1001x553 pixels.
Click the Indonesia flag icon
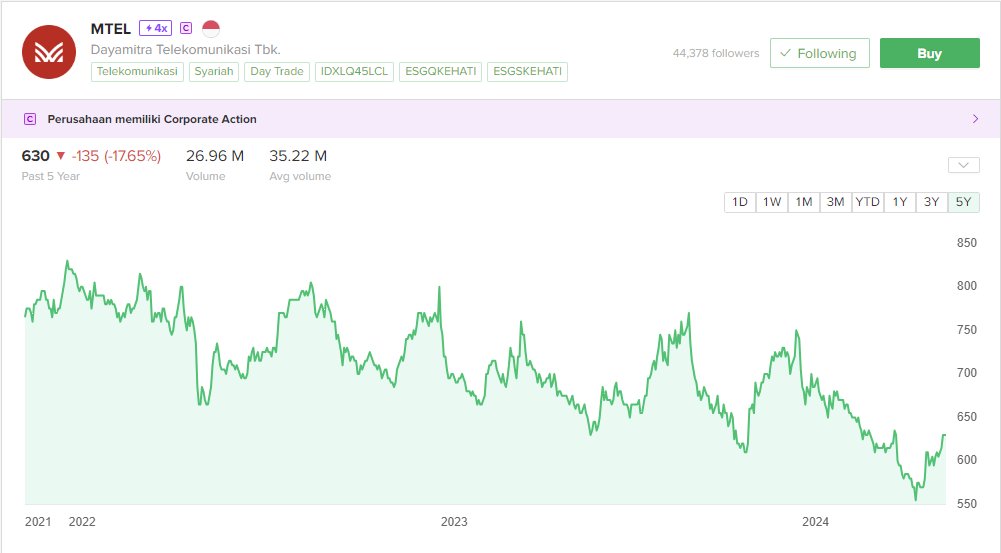point(211,28)
